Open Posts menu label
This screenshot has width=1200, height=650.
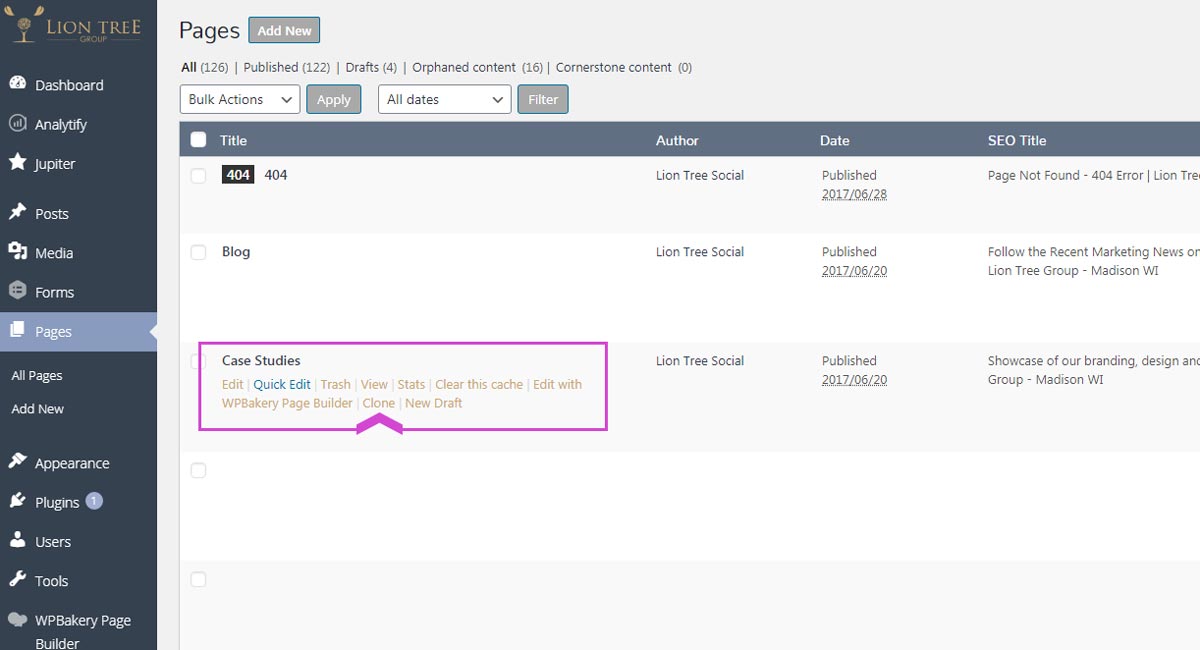[x=52, y=213]
